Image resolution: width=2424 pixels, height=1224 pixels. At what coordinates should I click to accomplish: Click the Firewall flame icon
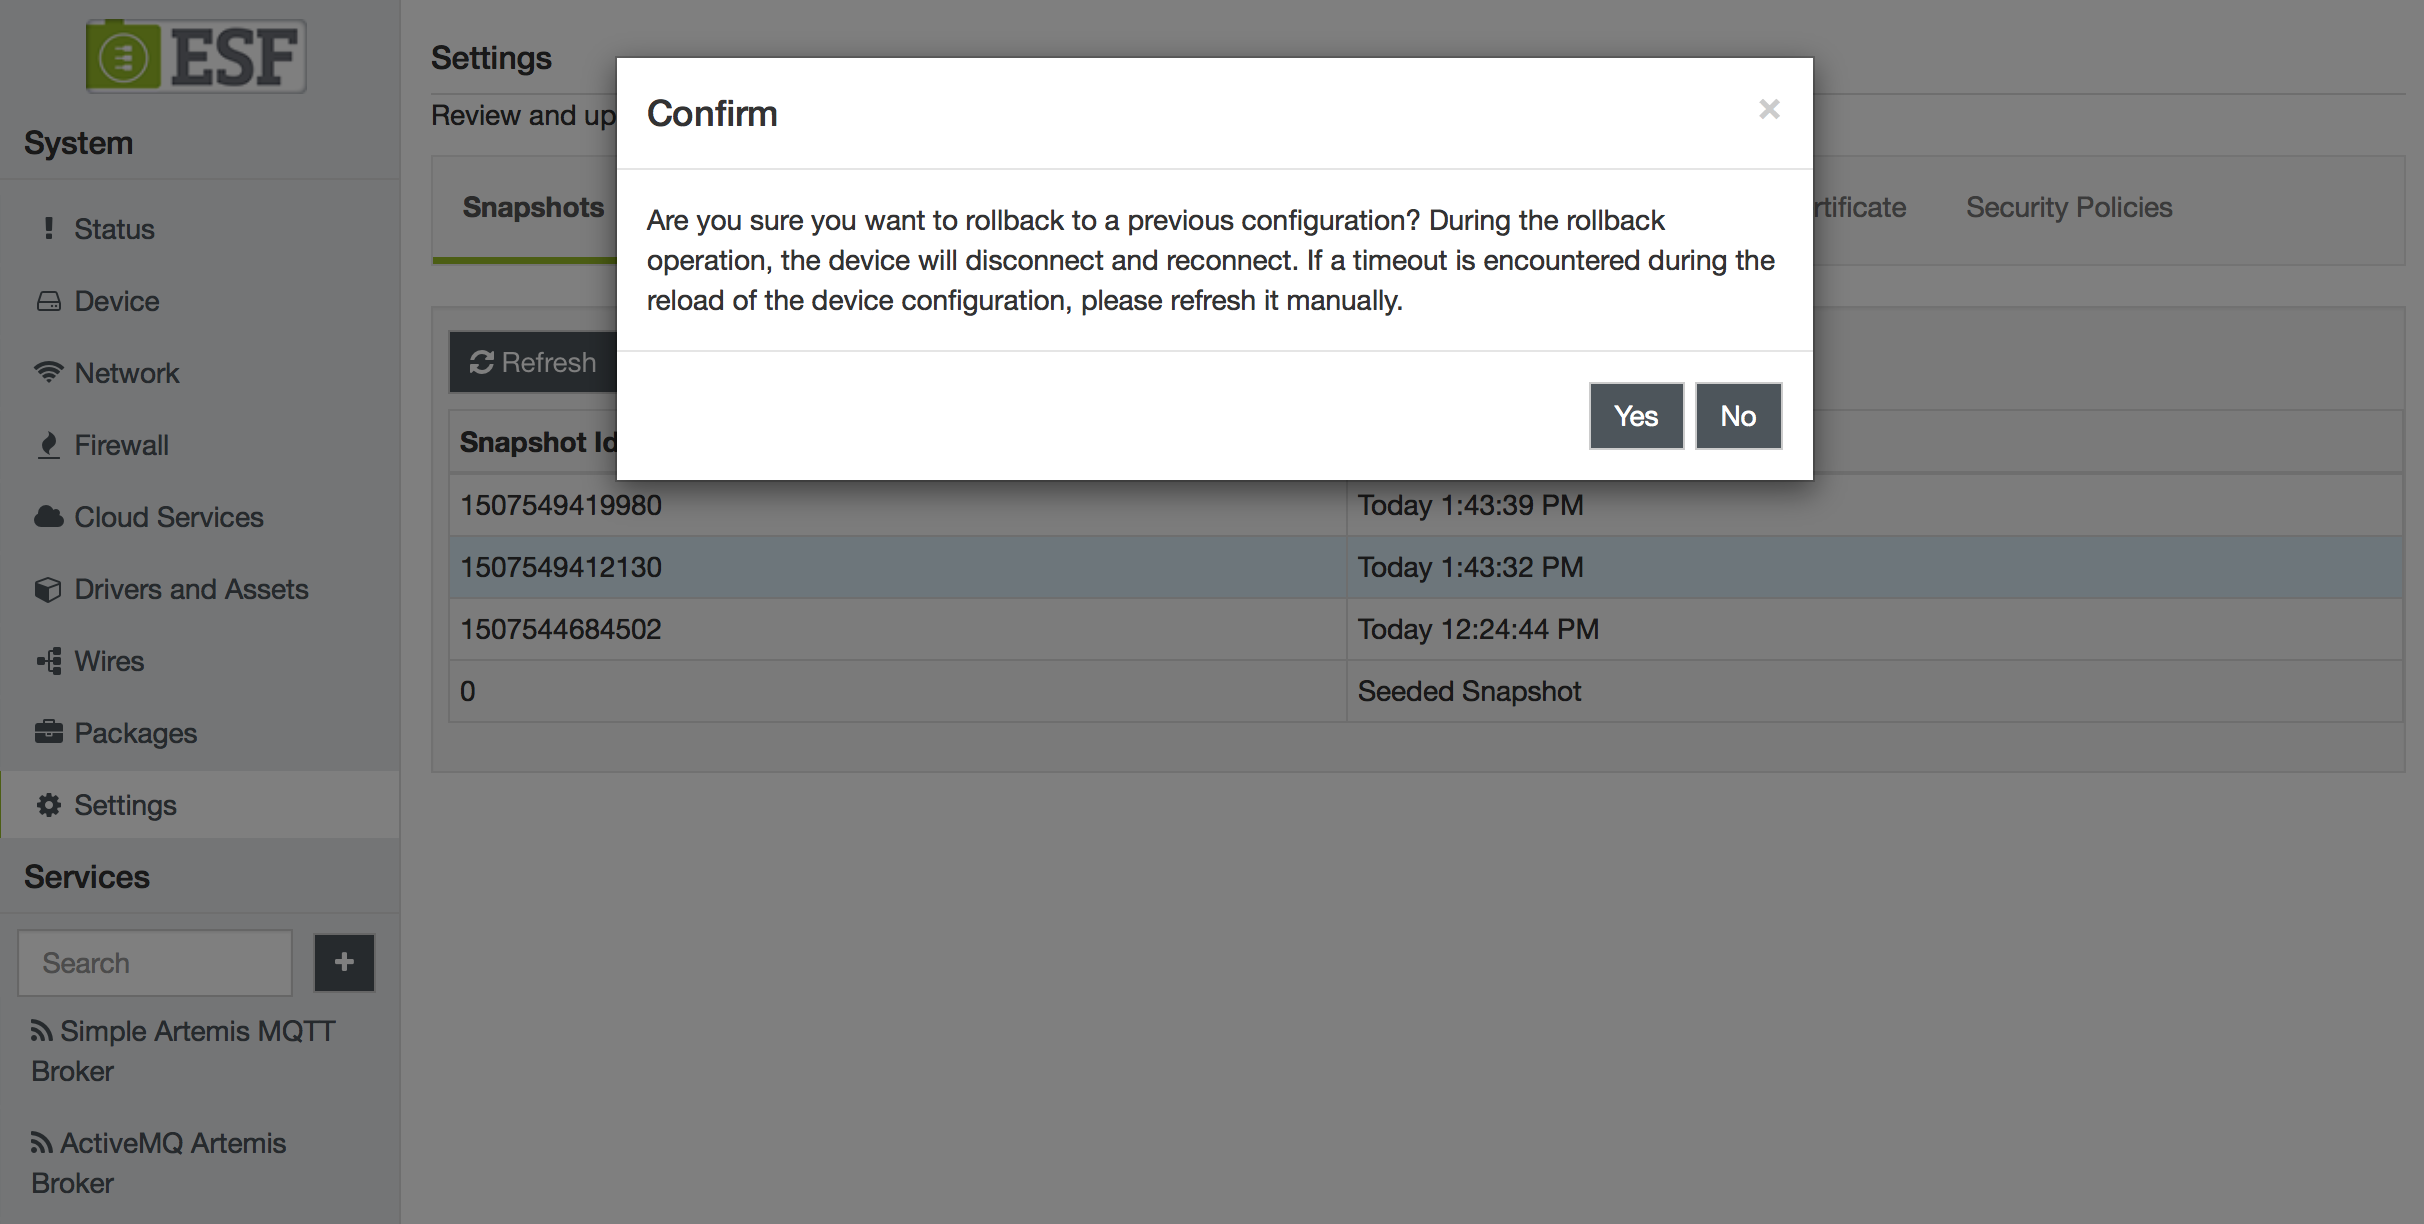pyautogui.click(x=48, y=445)
